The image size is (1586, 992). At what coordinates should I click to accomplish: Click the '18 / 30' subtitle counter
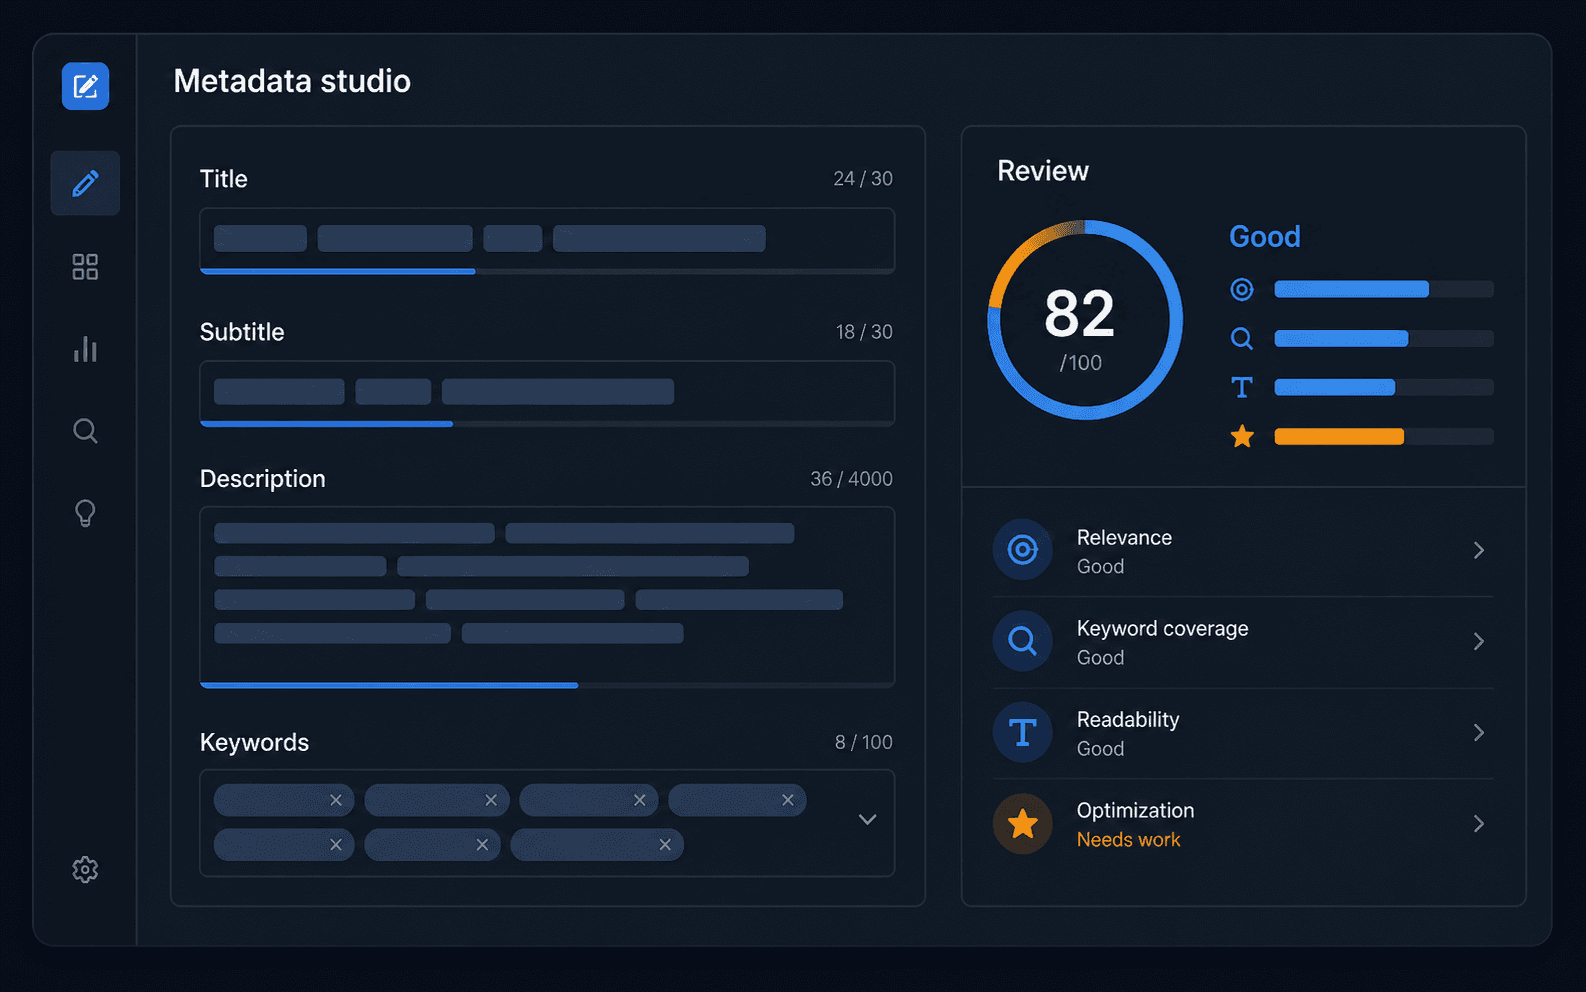click(864, 331)
